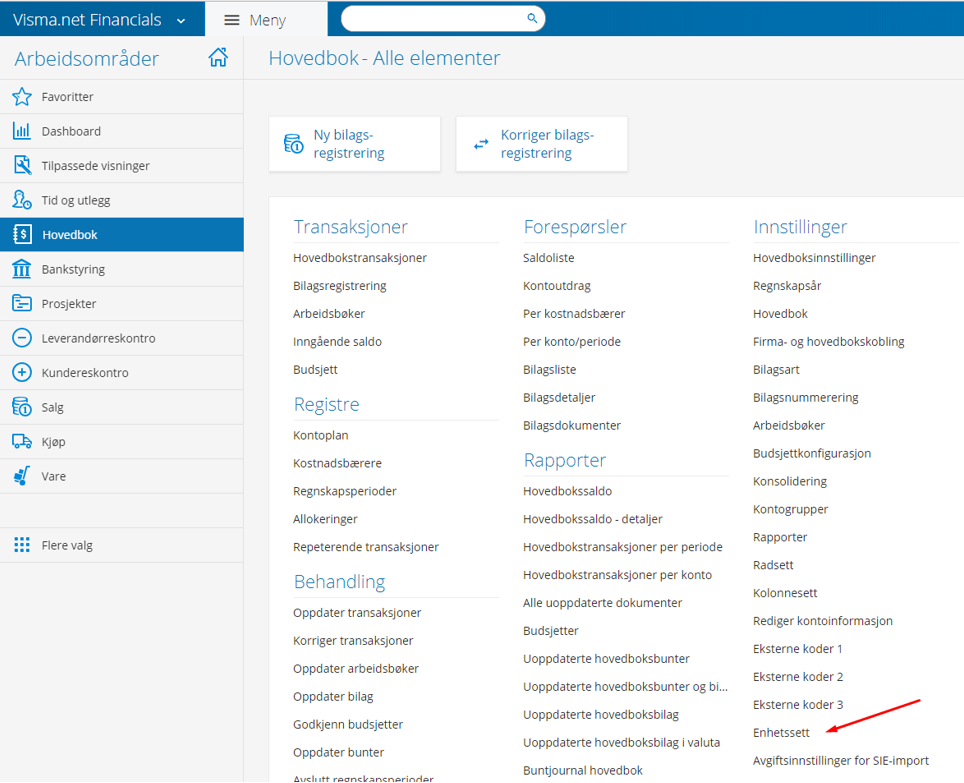Open Kontoplan under Registre
Viewport: 964px width, 783px height.
tap(320, 435)
